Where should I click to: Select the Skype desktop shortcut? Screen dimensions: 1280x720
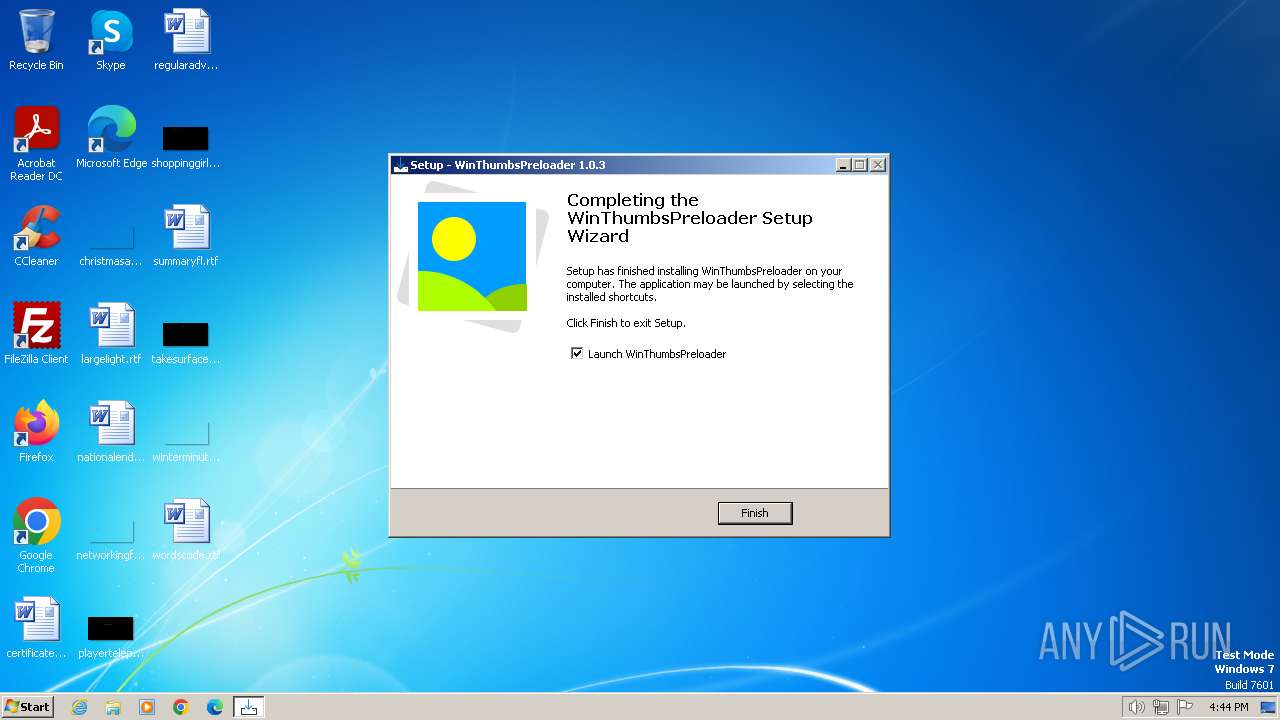pyautogui.click(x=111, y=40)
